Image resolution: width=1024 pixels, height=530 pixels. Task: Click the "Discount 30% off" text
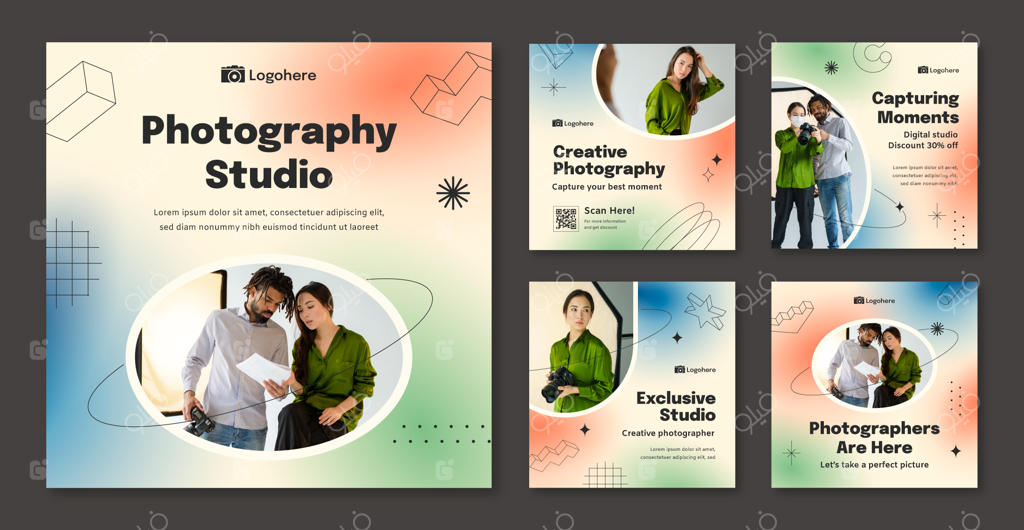pos(922,146)
